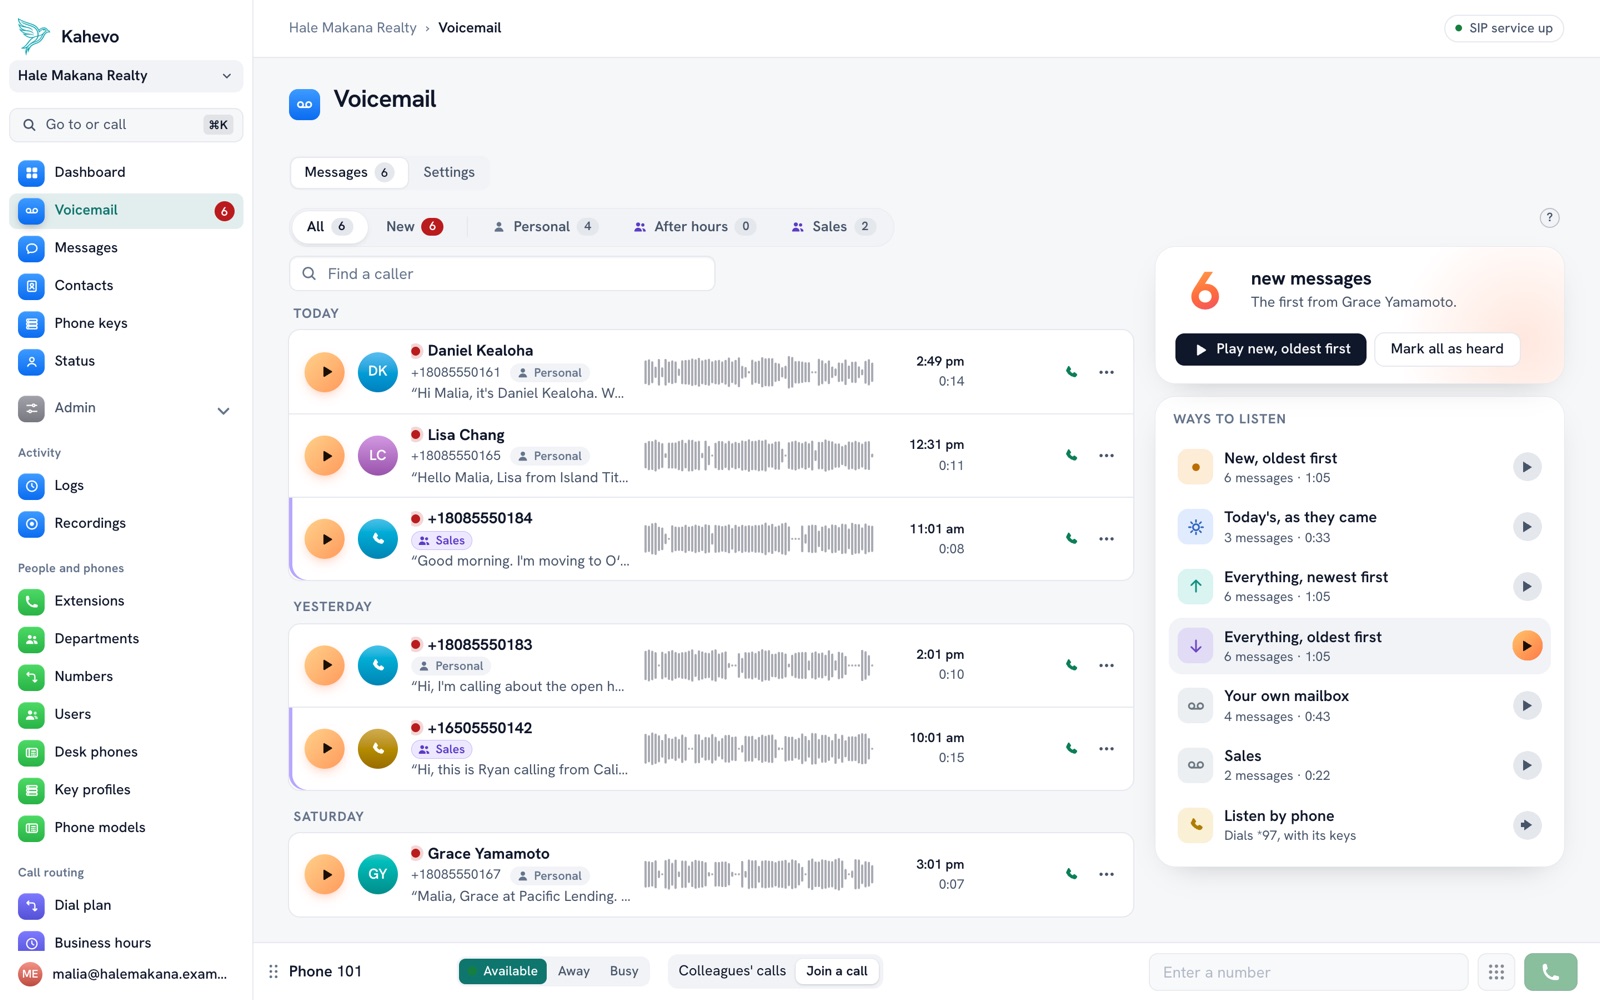Focus the "Find a caller" search field
The width and height of the screenshot is (1600, 1000).
[502, 274]
